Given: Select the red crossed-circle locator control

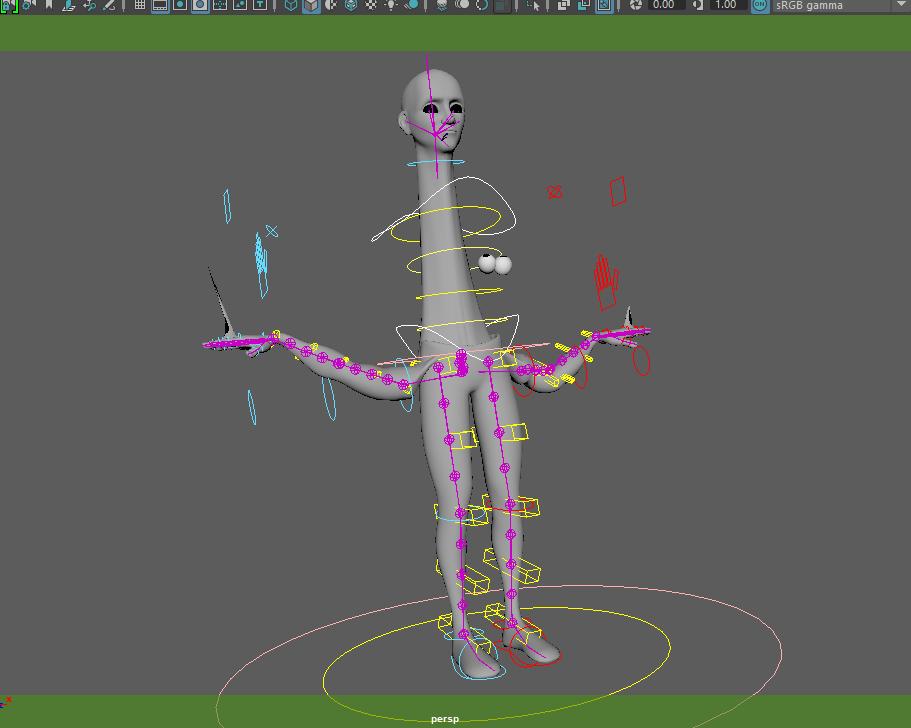Looking at the screenshot, I should tap(555, 192).
